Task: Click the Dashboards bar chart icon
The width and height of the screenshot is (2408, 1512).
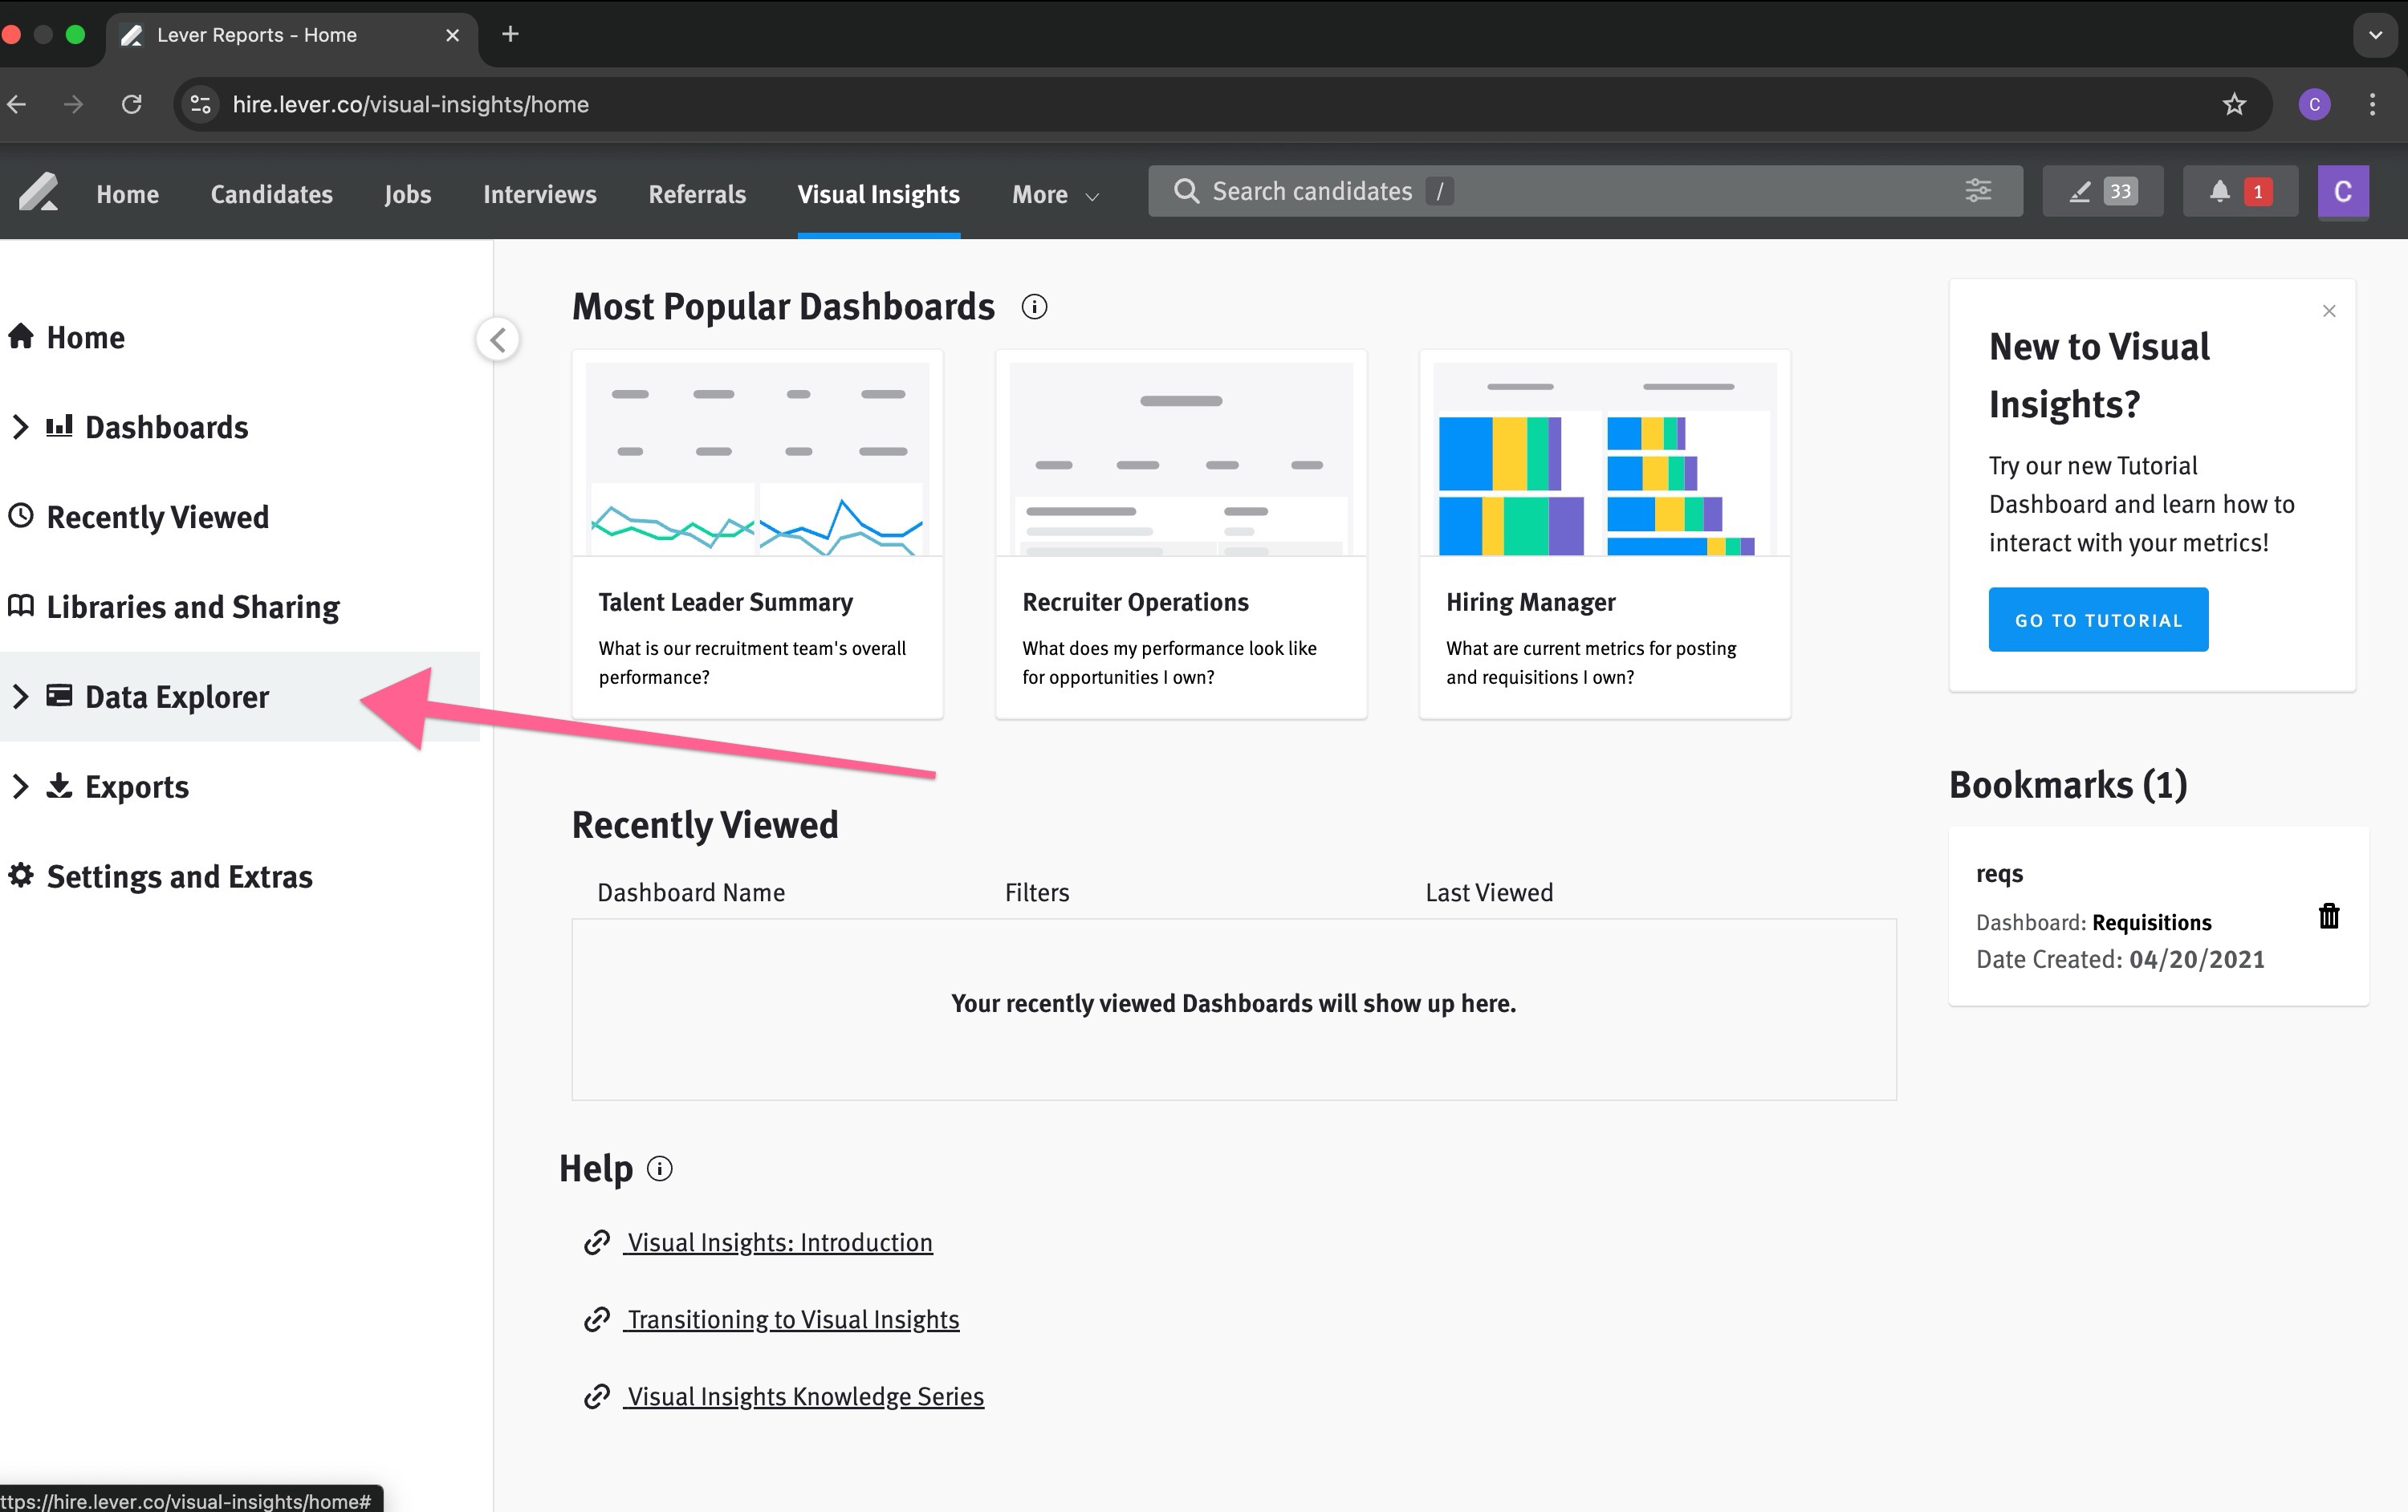Action: pyautogui.click(x=59, y=426)
